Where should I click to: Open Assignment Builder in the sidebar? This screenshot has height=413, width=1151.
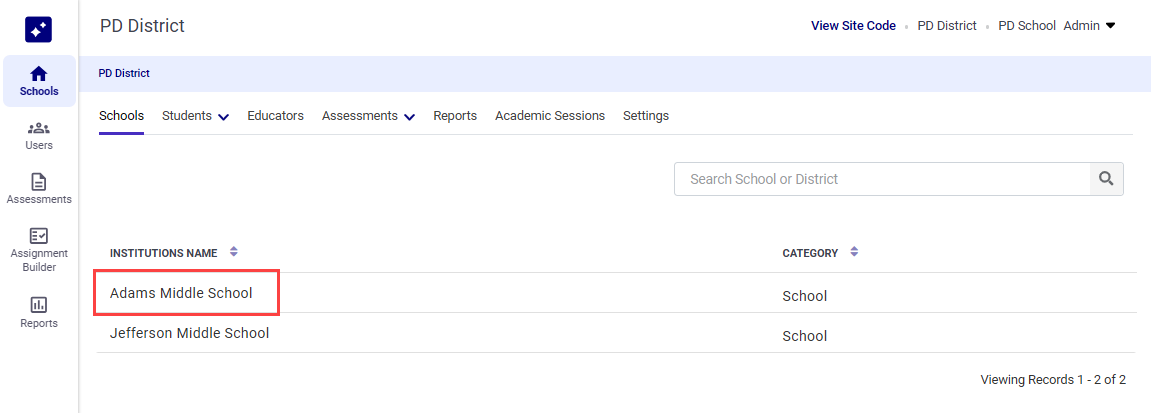(39, 250)
